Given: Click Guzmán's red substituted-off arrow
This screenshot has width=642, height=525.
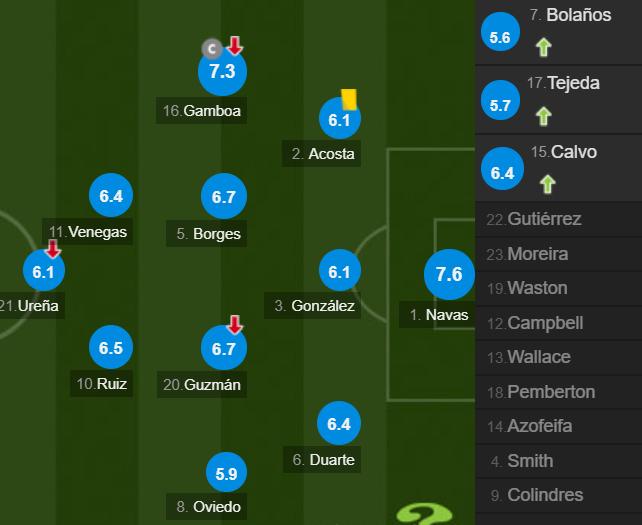Looking at the screenshot, I should click(235, 324).
